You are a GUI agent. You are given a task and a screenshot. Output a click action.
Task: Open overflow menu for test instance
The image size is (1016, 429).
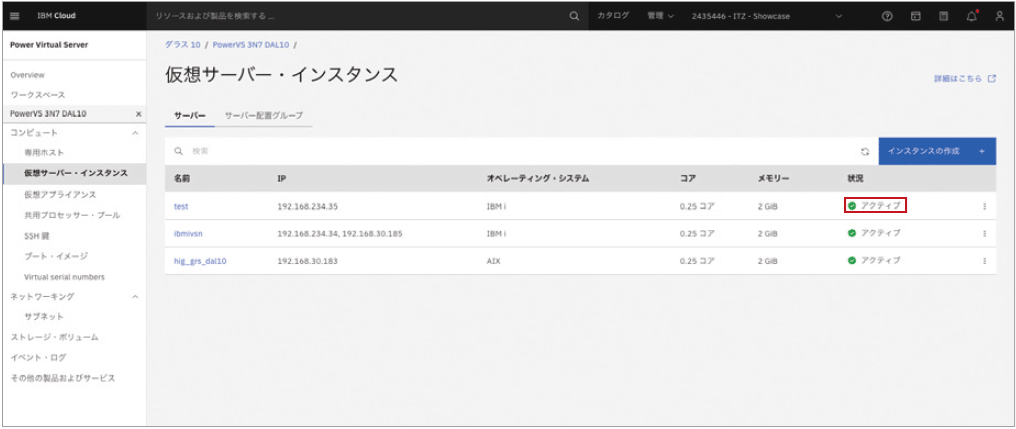pyautogui.click(x=984, y=206)
